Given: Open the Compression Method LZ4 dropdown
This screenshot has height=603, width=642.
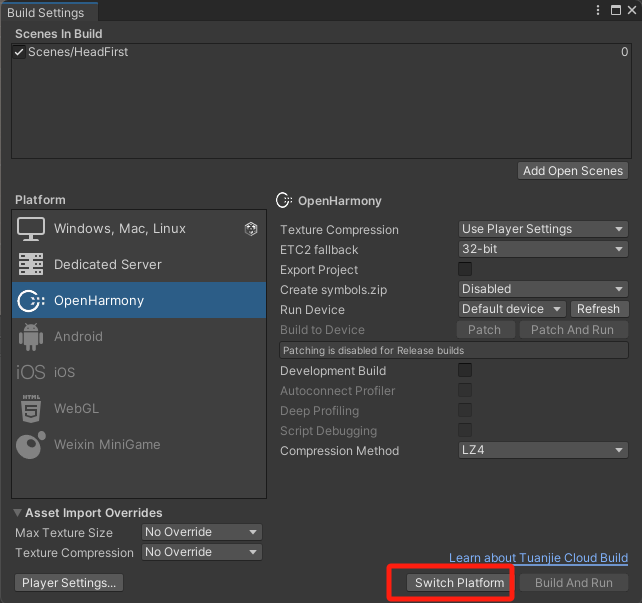Looking at the screenshot, I should (x=543, y=451).
